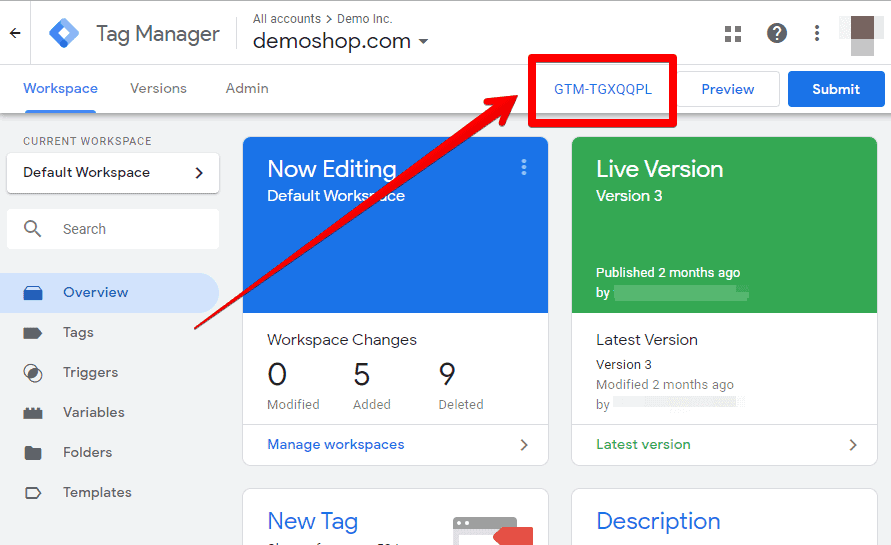
Task: Click the Tag Manager logo
Action: (64, 34)
